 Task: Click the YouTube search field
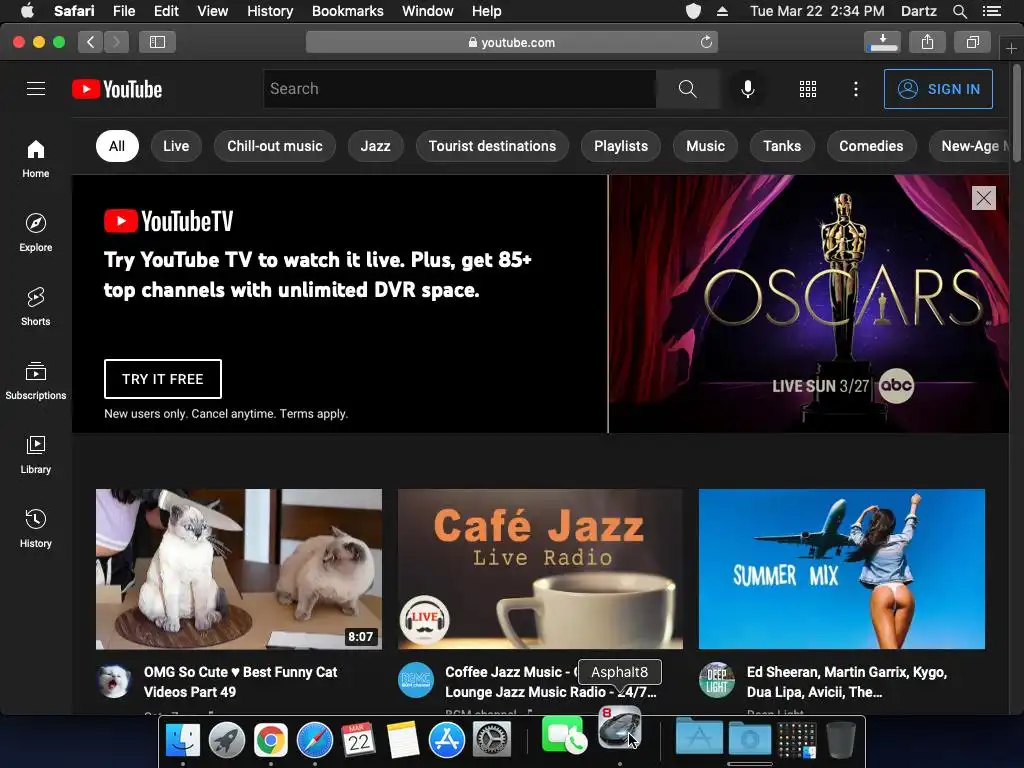click(460, 89)
